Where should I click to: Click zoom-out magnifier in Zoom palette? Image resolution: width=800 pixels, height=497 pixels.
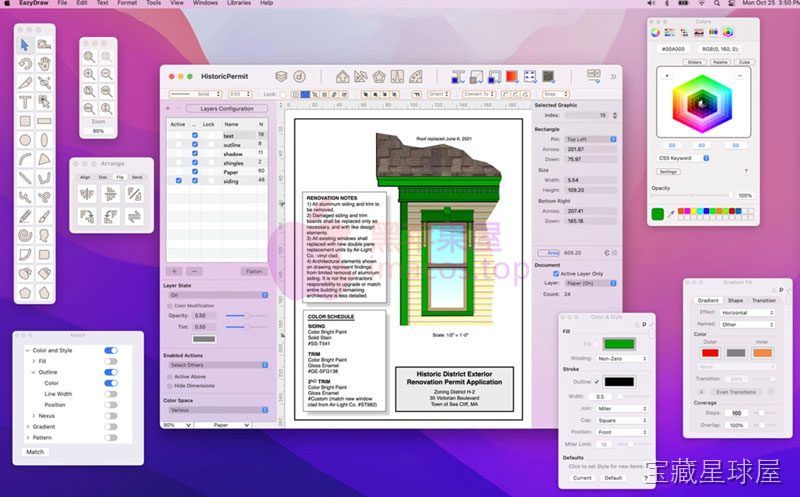107,74
